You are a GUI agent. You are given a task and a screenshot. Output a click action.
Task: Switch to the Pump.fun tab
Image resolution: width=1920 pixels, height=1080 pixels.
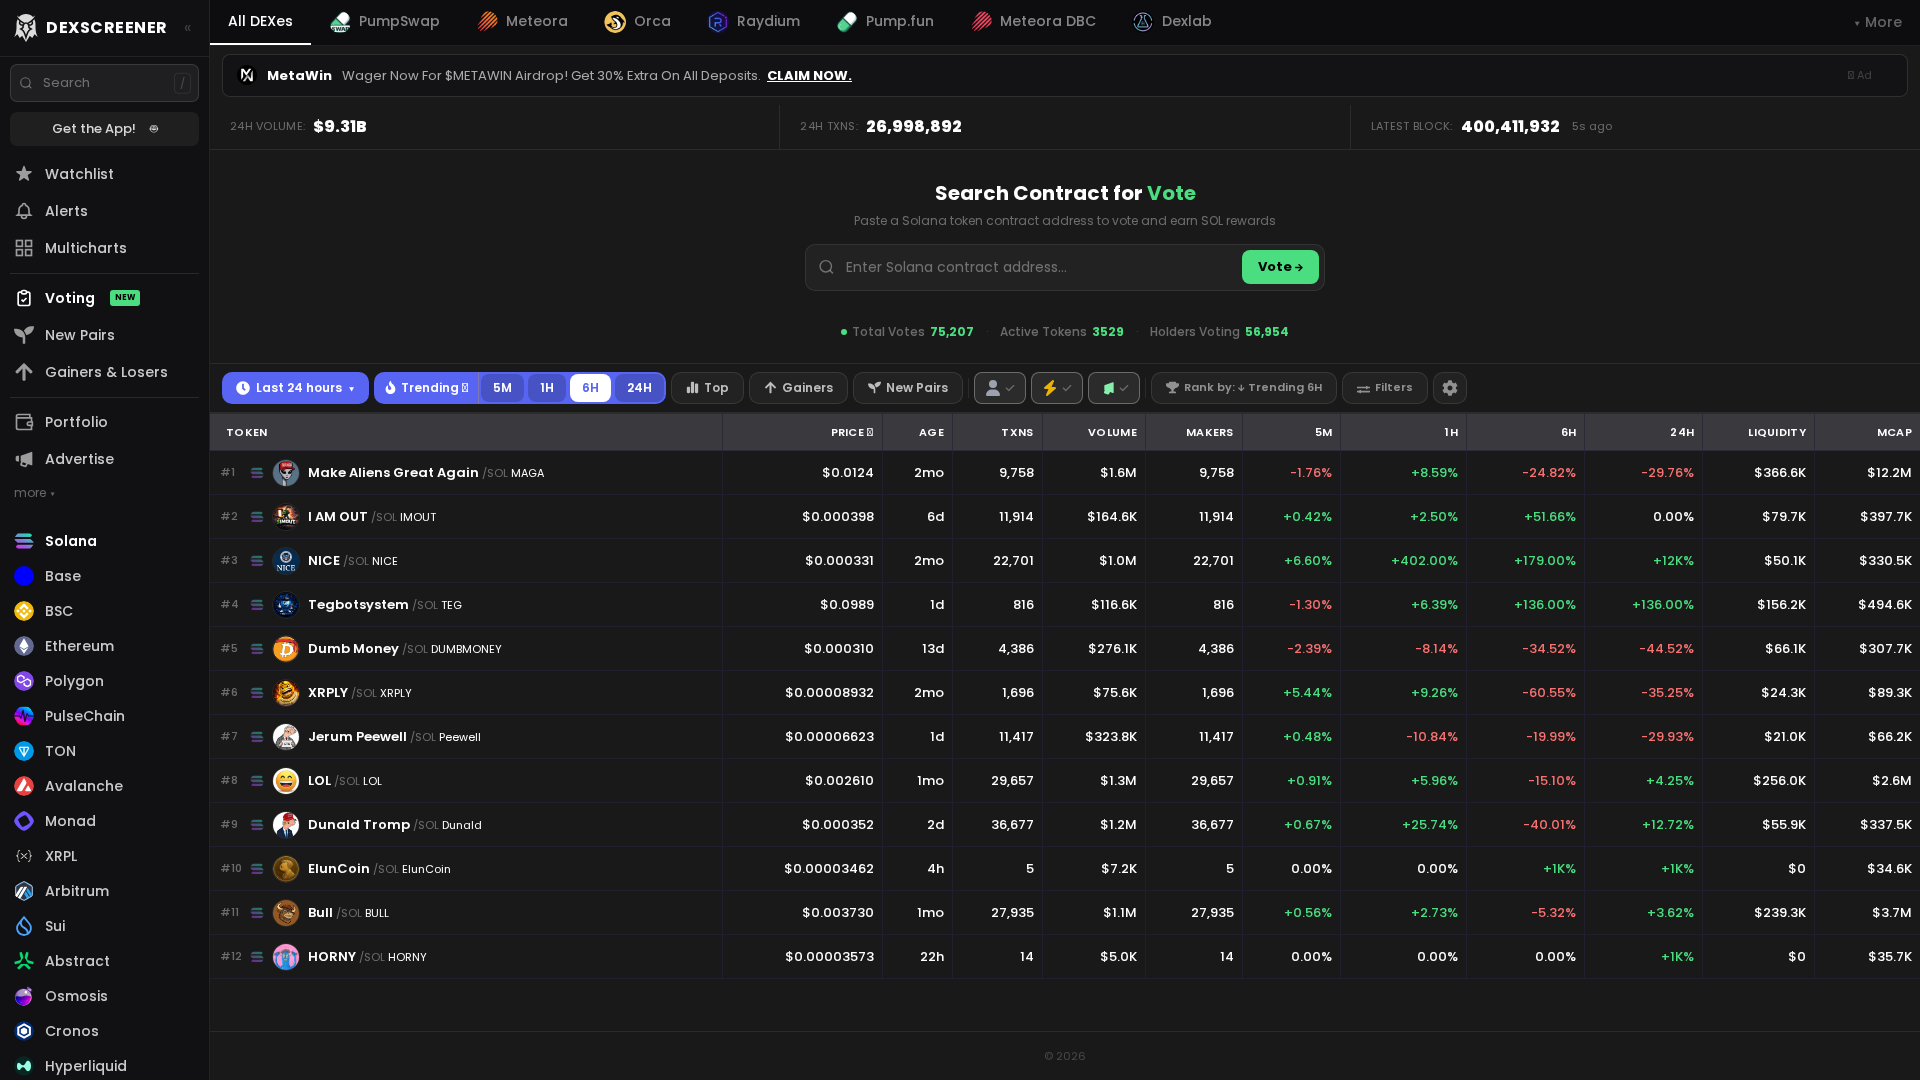coord(886,22)
